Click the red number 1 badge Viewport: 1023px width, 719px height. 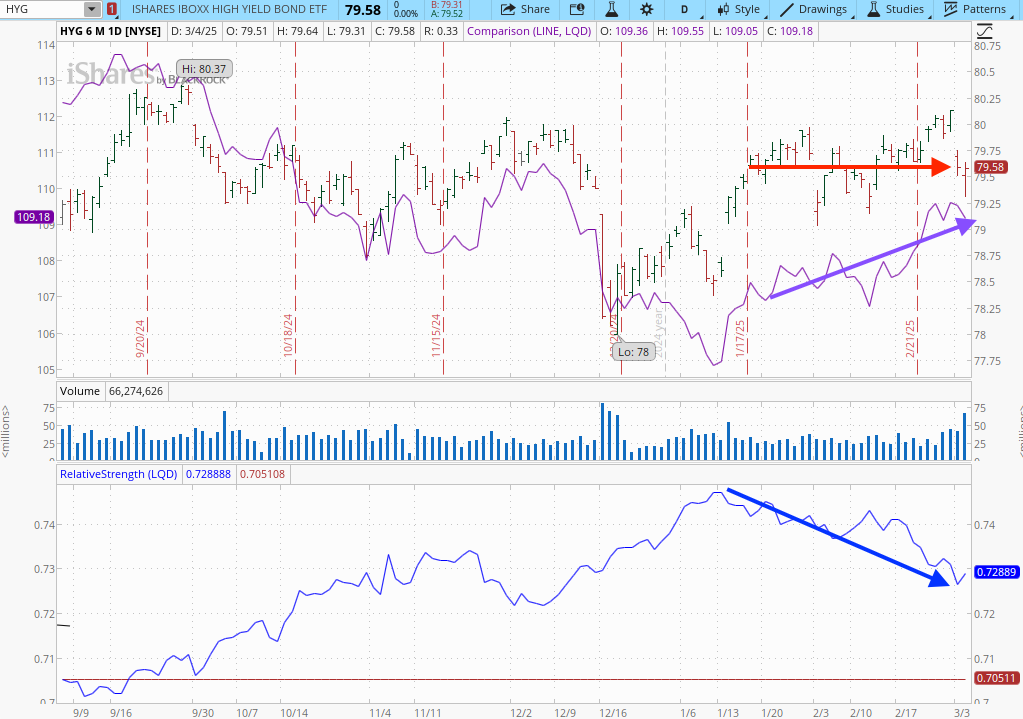[110, 9]
